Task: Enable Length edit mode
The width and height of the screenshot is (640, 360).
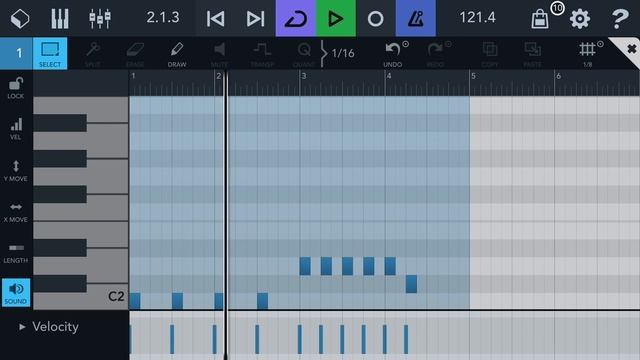Action: (x=16, y=253)
